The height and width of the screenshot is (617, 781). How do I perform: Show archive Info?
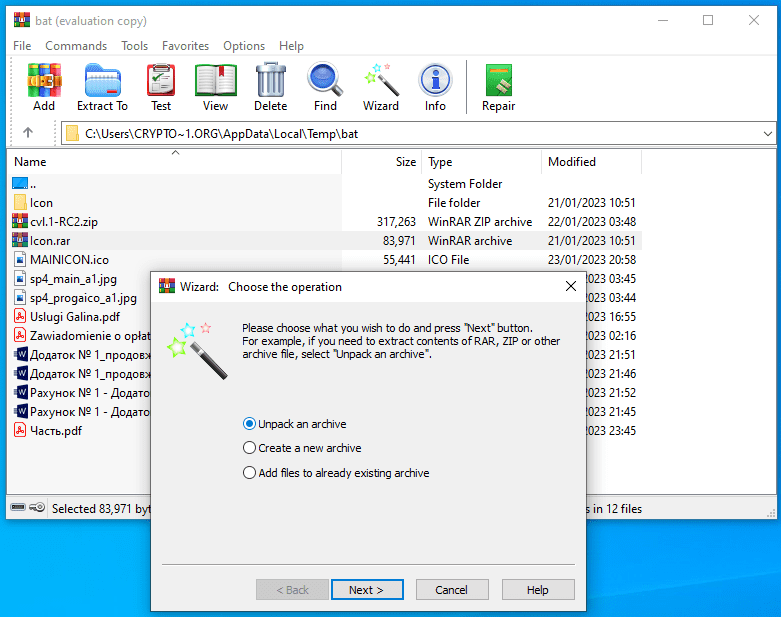click(x=435, y=87)
